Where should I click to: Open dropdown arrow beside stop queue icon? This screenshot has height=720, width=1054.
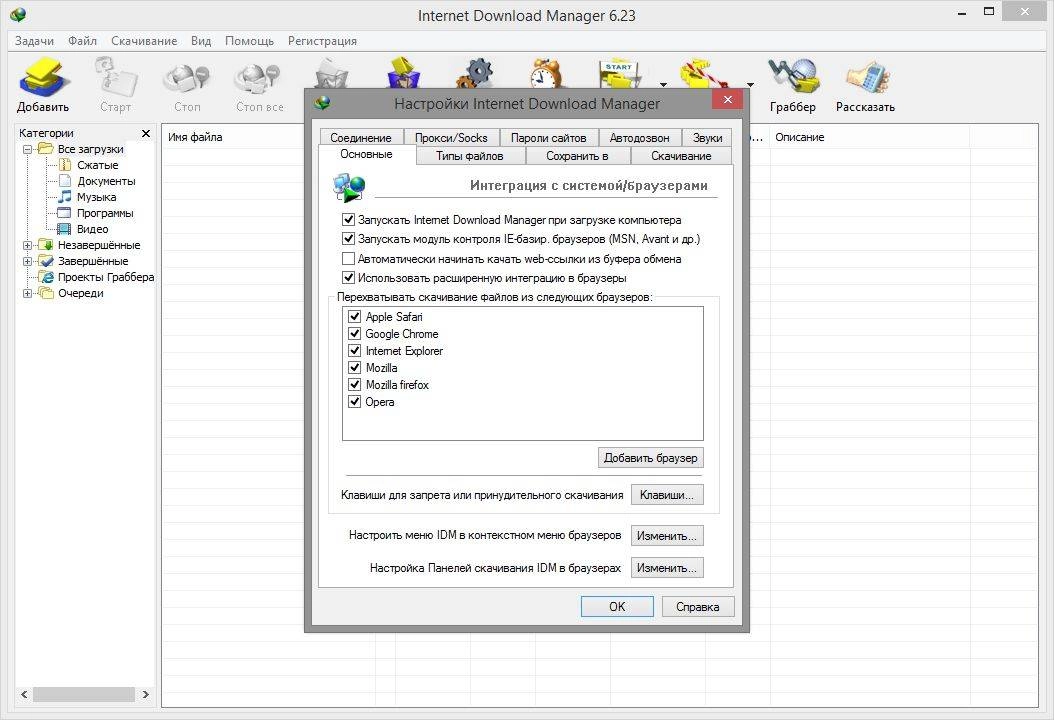(x=750, y=85)
